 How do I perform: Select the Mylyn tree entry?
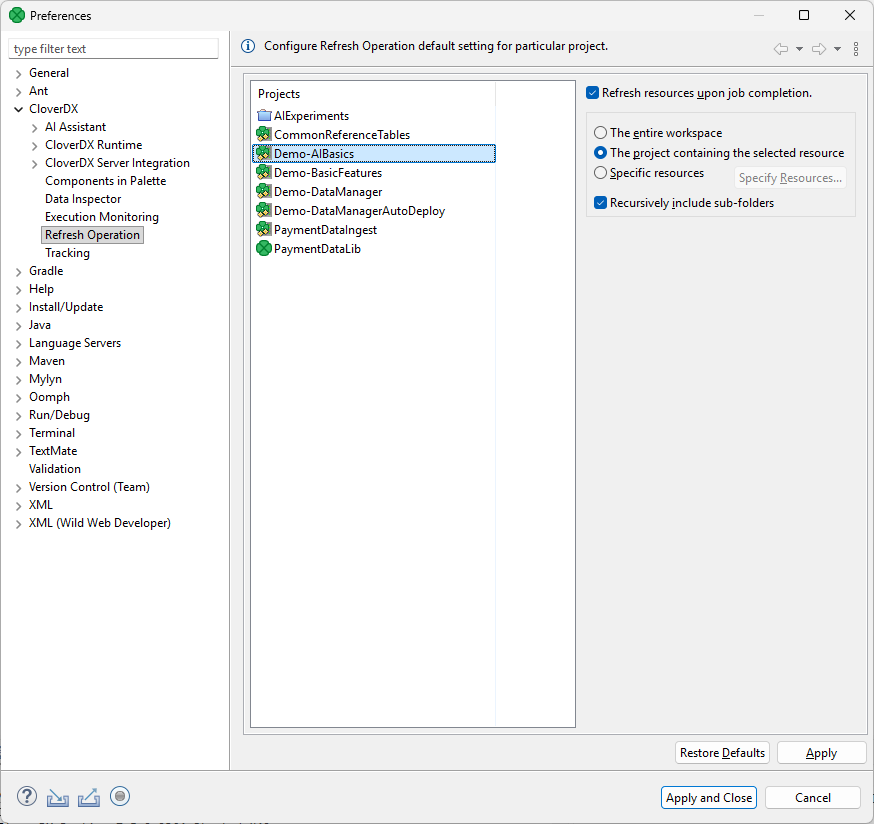click(45, 379)
